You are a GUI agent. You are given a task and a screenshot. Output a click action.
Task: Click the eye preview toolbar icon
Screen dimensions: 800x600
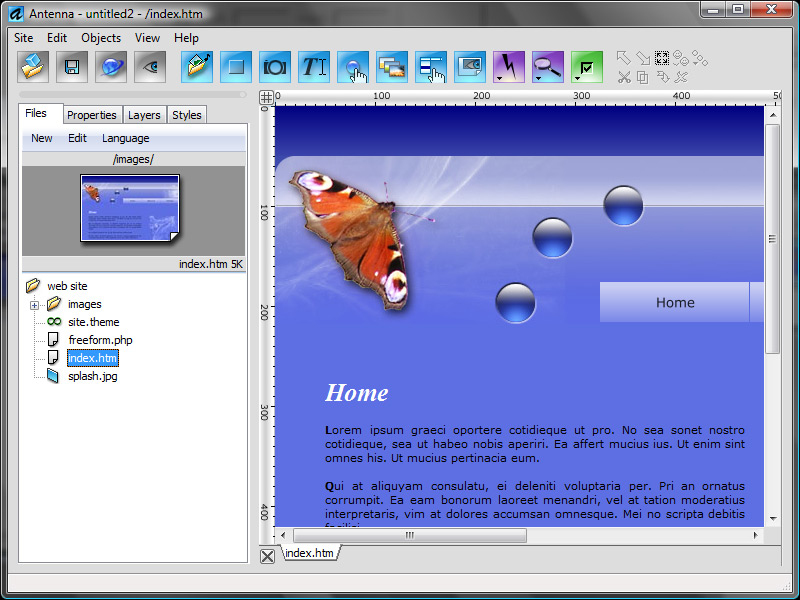[150, 67]
